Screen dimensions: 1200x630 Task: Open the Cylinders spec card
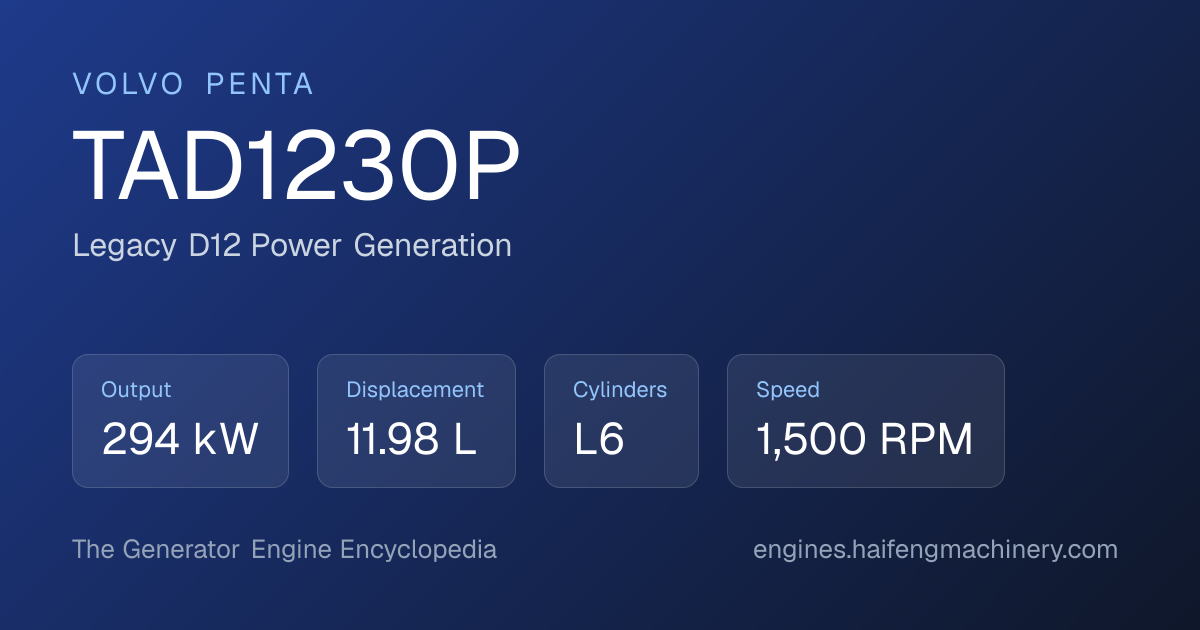pos(621,421)
